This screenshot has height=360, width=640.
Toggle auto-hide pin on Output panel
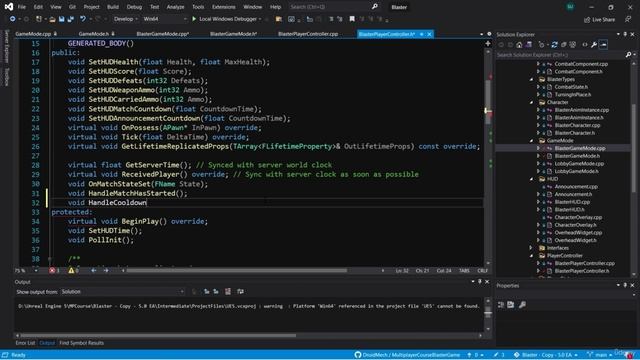click(480, 282)
